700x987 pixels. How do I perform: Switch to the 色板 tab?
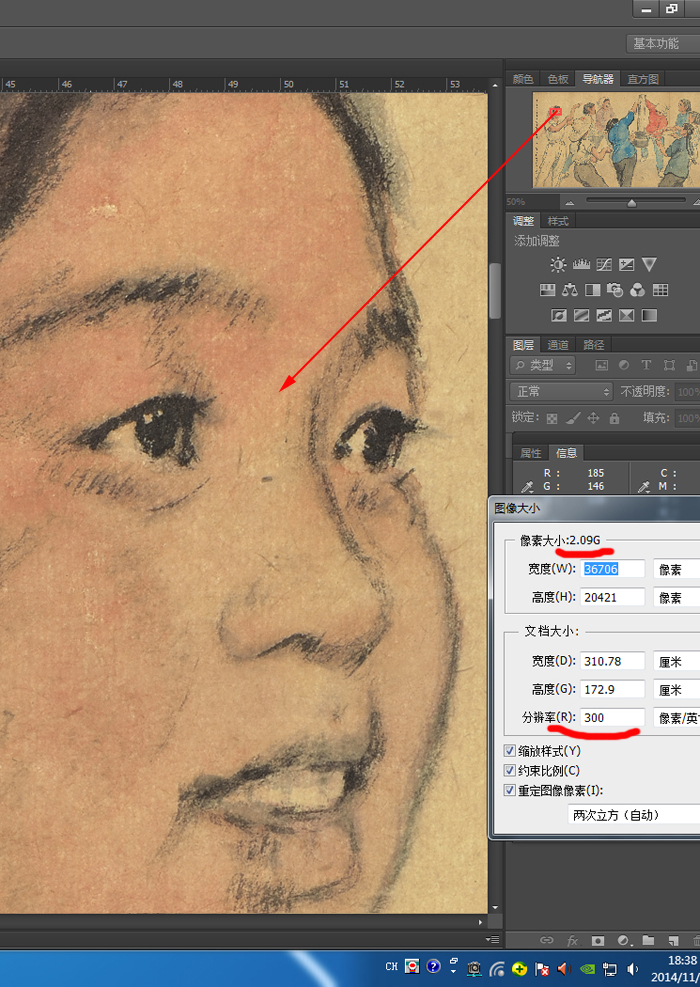coord(558,79)
